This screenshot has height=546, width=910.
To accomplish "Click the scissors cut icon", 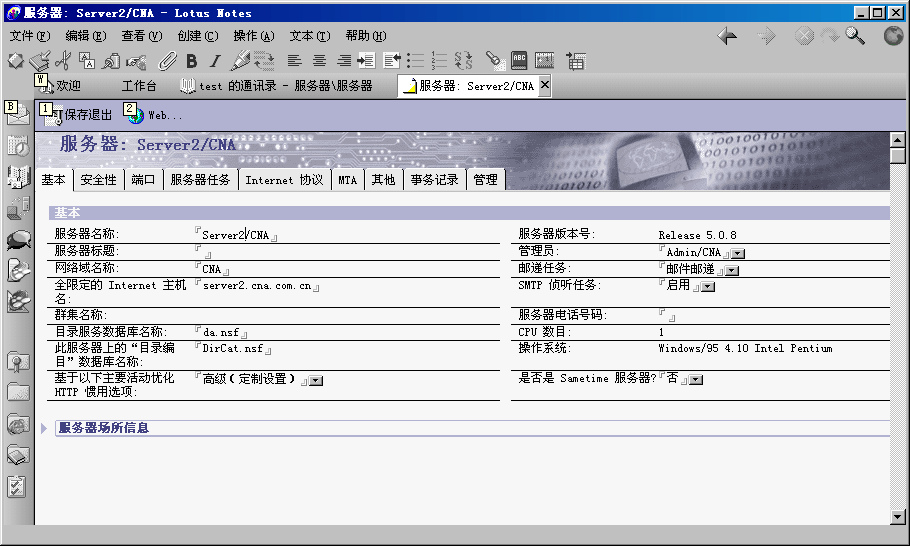I will pyautogui.click(x=63, y=61).
